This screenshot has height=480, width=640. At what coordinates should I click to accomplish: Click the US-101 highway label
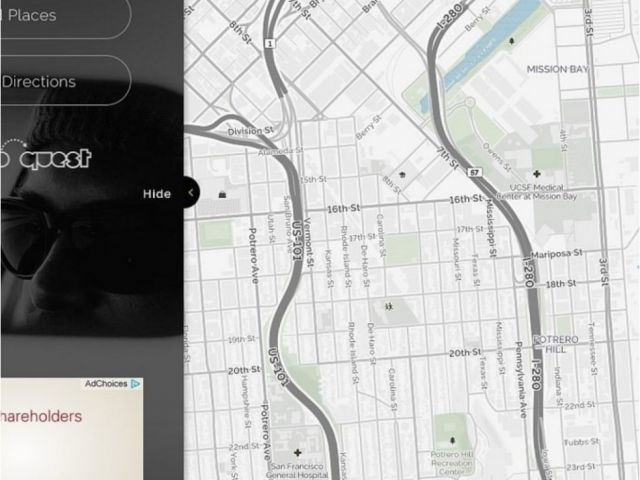pos(297,238)
